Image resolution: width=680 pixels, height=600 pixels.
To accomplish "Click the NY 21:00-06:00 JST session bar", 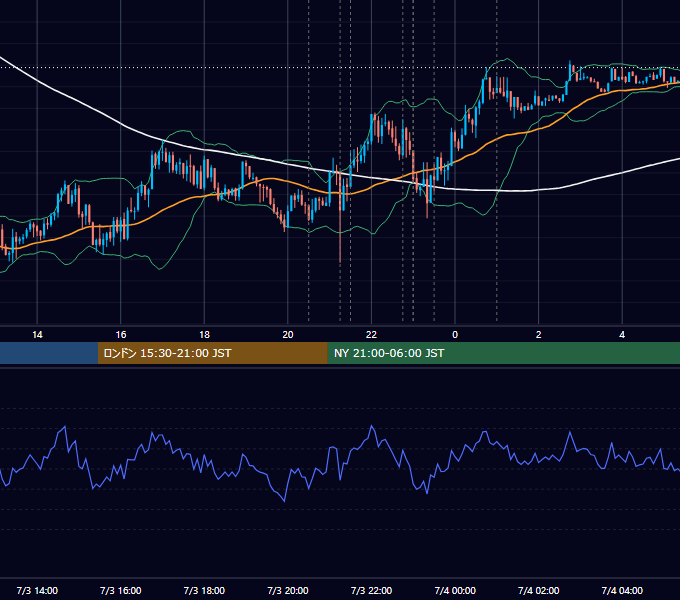I will tap(503, 353).
